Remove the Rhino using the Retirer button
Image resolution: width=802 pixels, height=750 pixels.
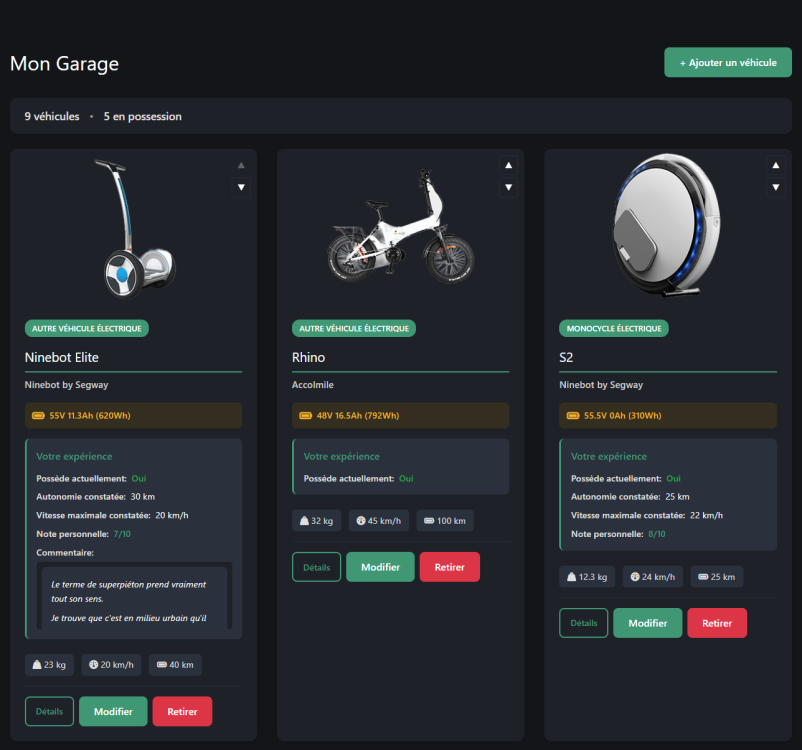[x=449, y=567]
